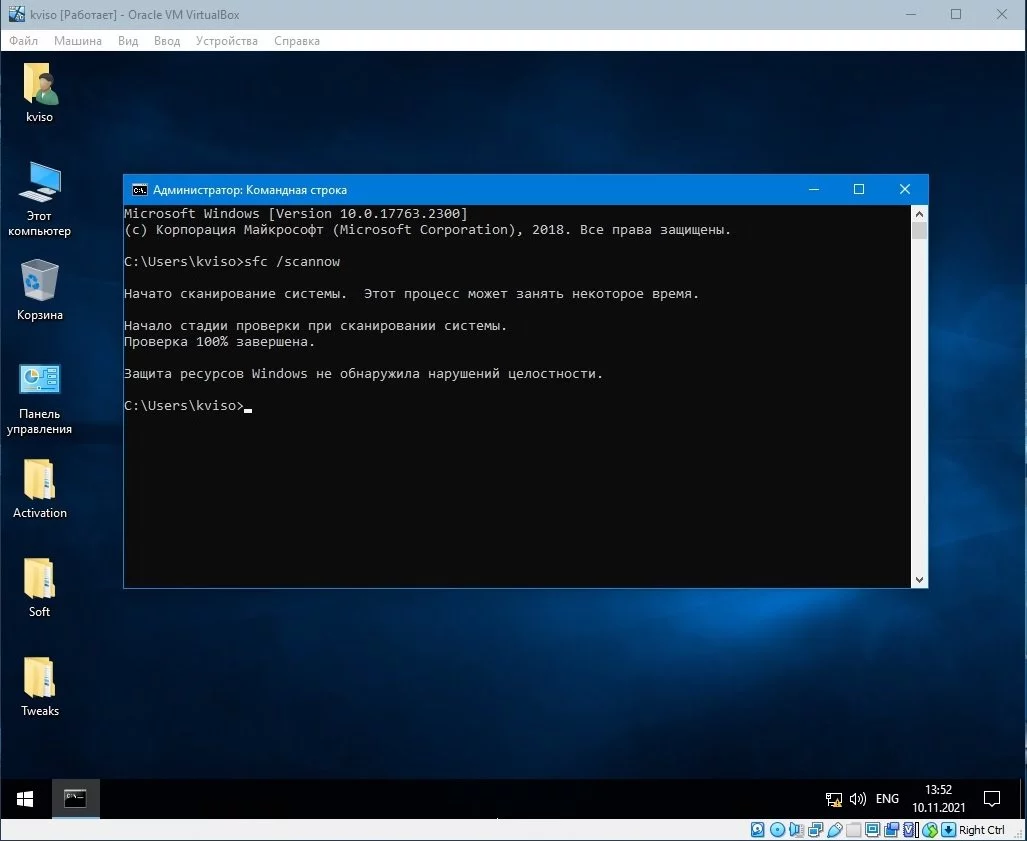
Task: Click the Command Prompt taskbar button
Action: click(75, 799)
